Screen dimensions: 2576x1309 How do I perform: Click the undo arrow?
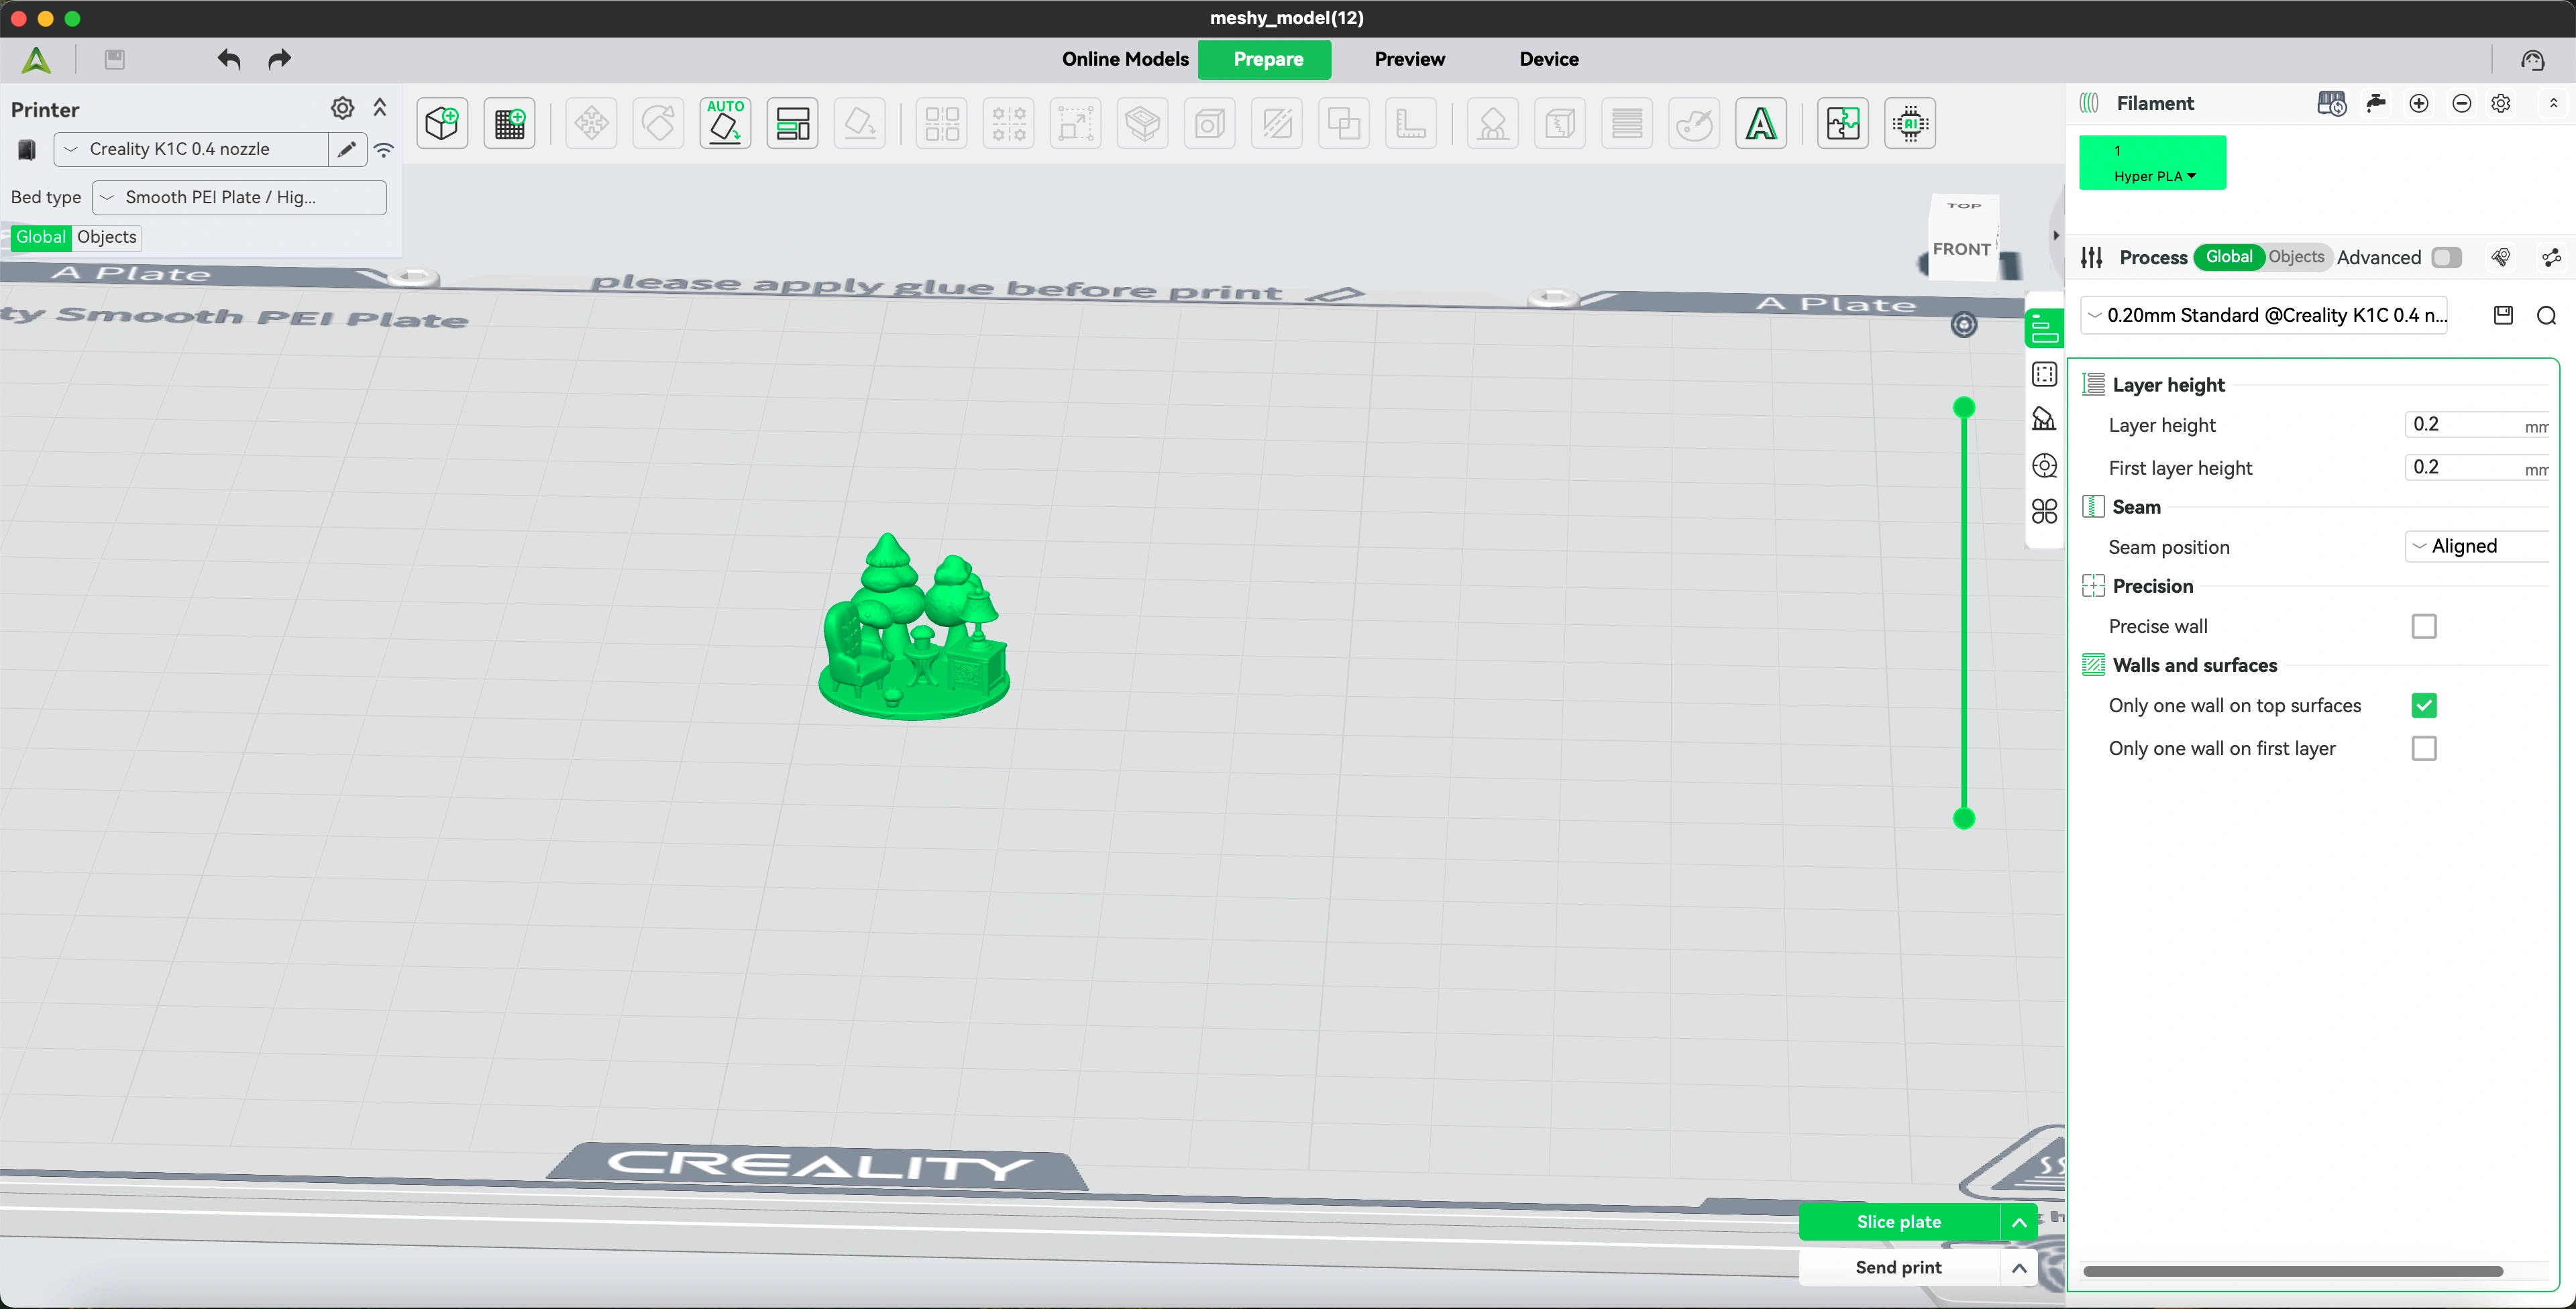(x=229, y=59)
